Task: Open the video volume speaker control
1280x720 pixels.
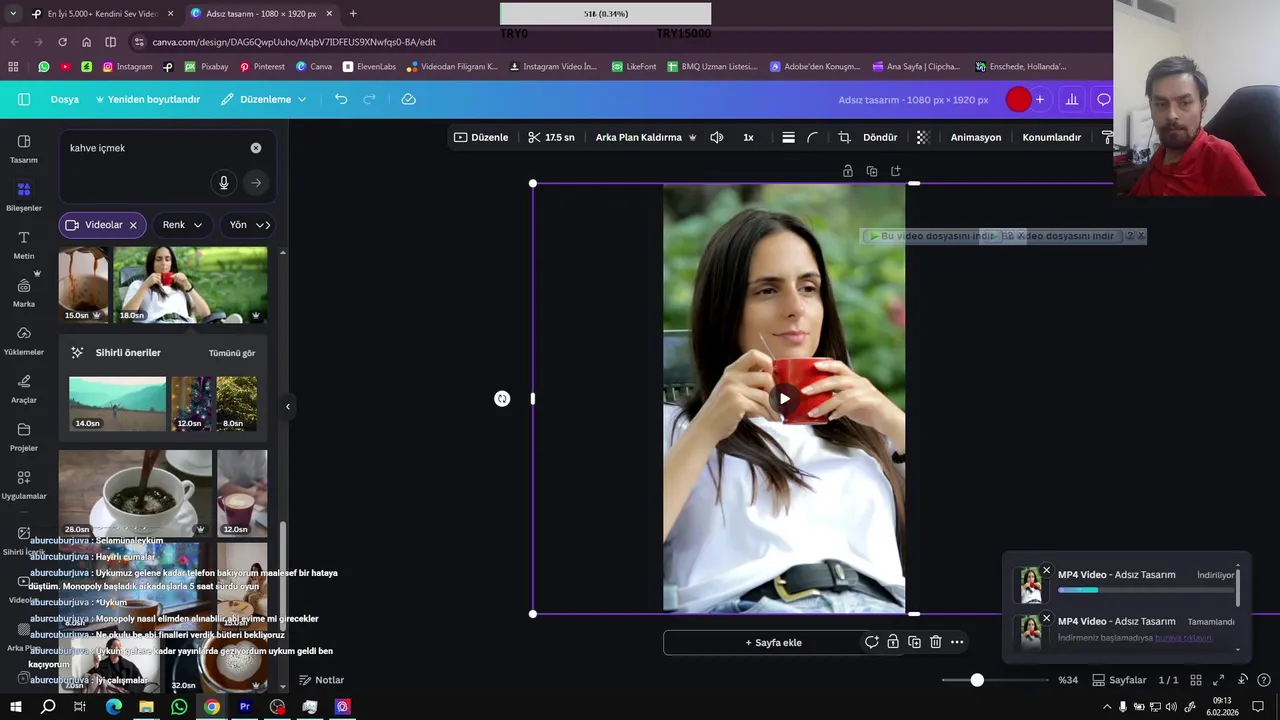Action: point(716,137)
